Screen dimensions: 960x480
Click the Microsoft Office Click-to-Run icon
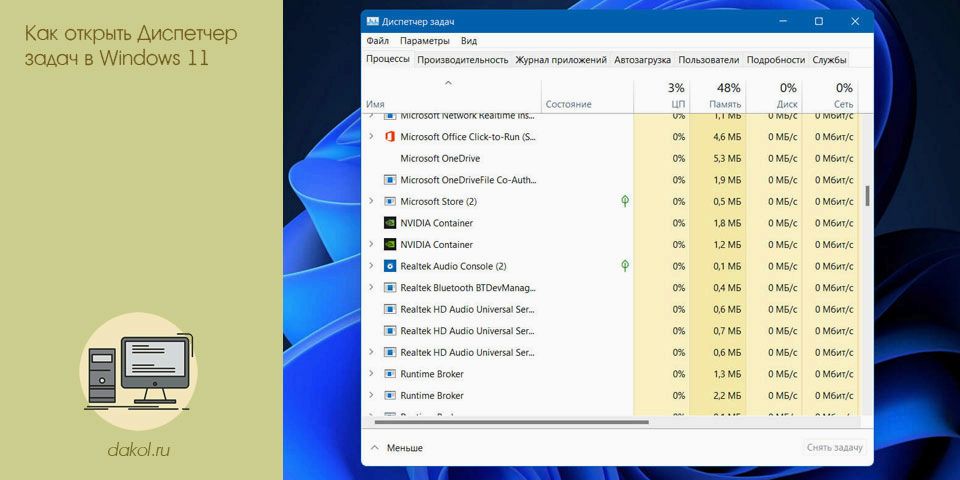pos(389,137)
